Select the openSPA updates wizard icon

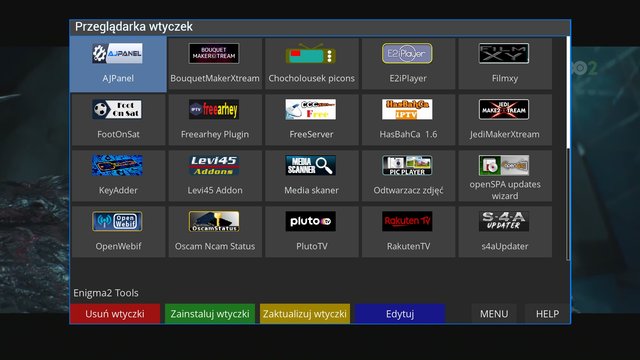tap(504, 165)
